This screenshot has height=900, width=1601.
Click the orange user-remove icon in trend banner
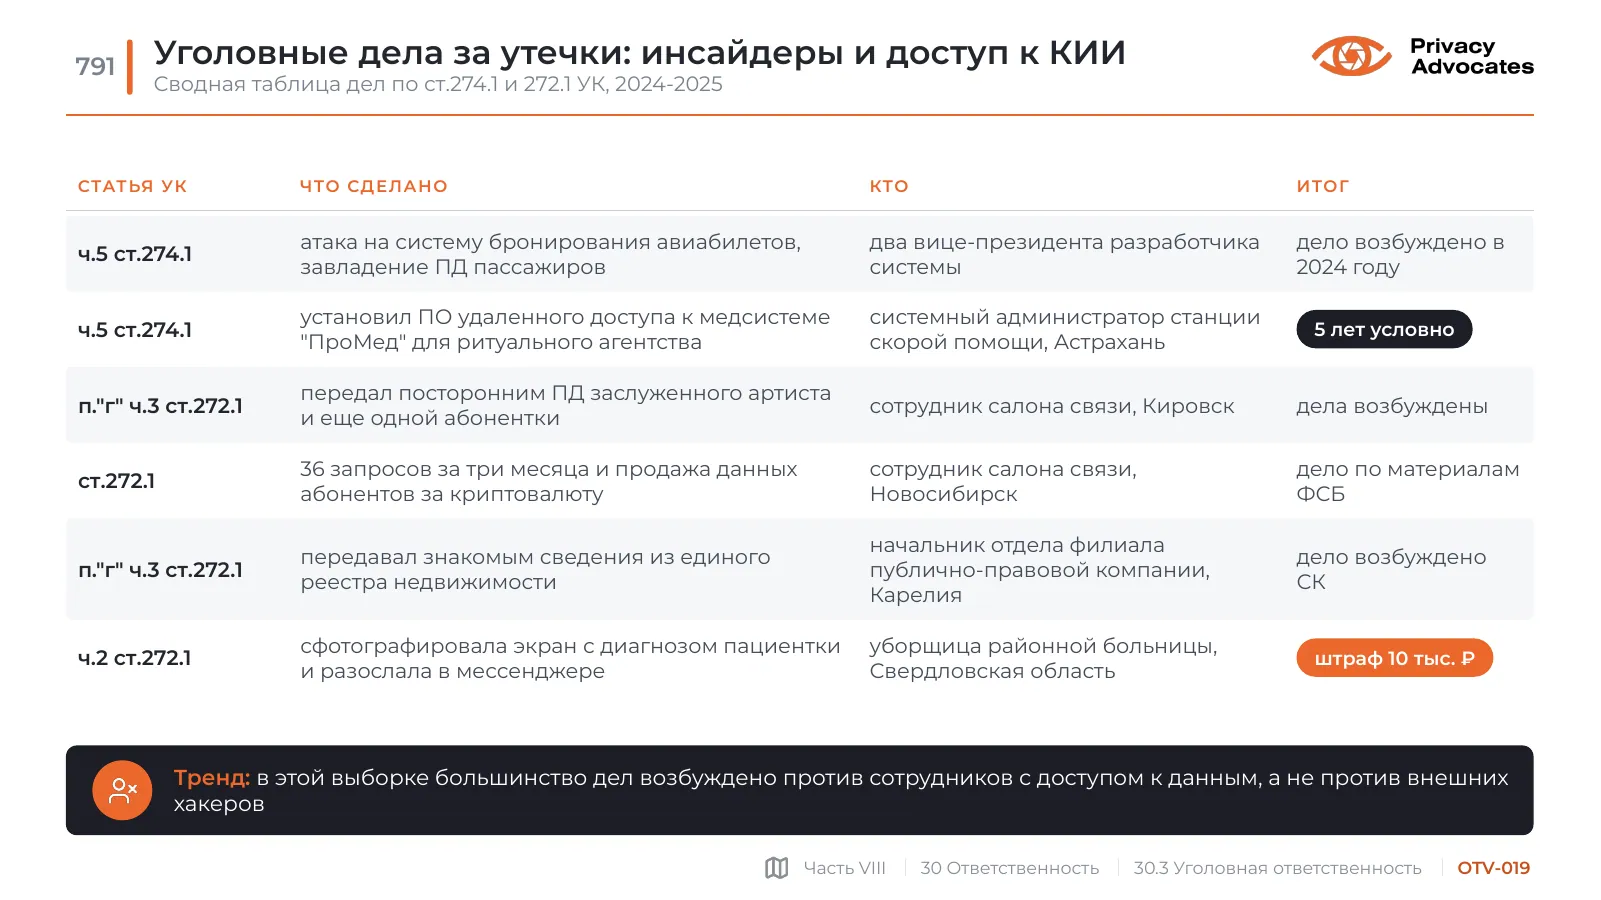122,791
